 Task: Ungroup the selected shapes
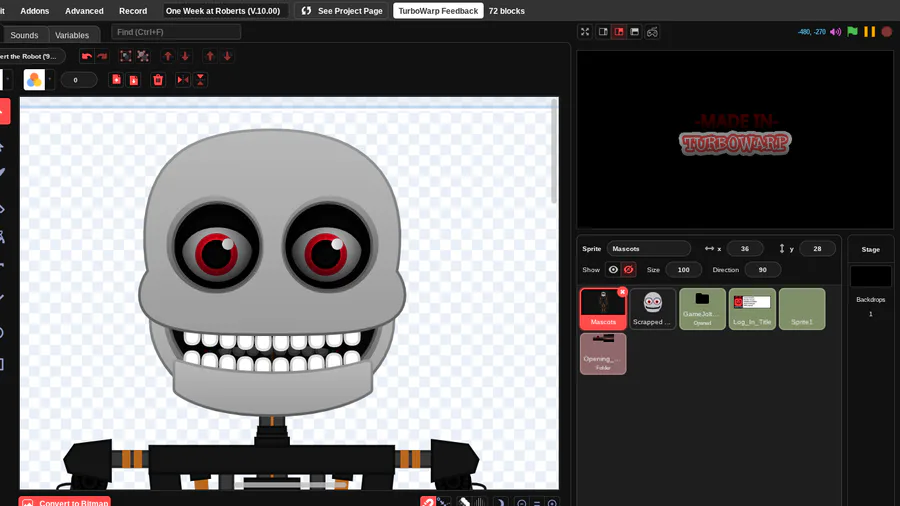[143, 56]
